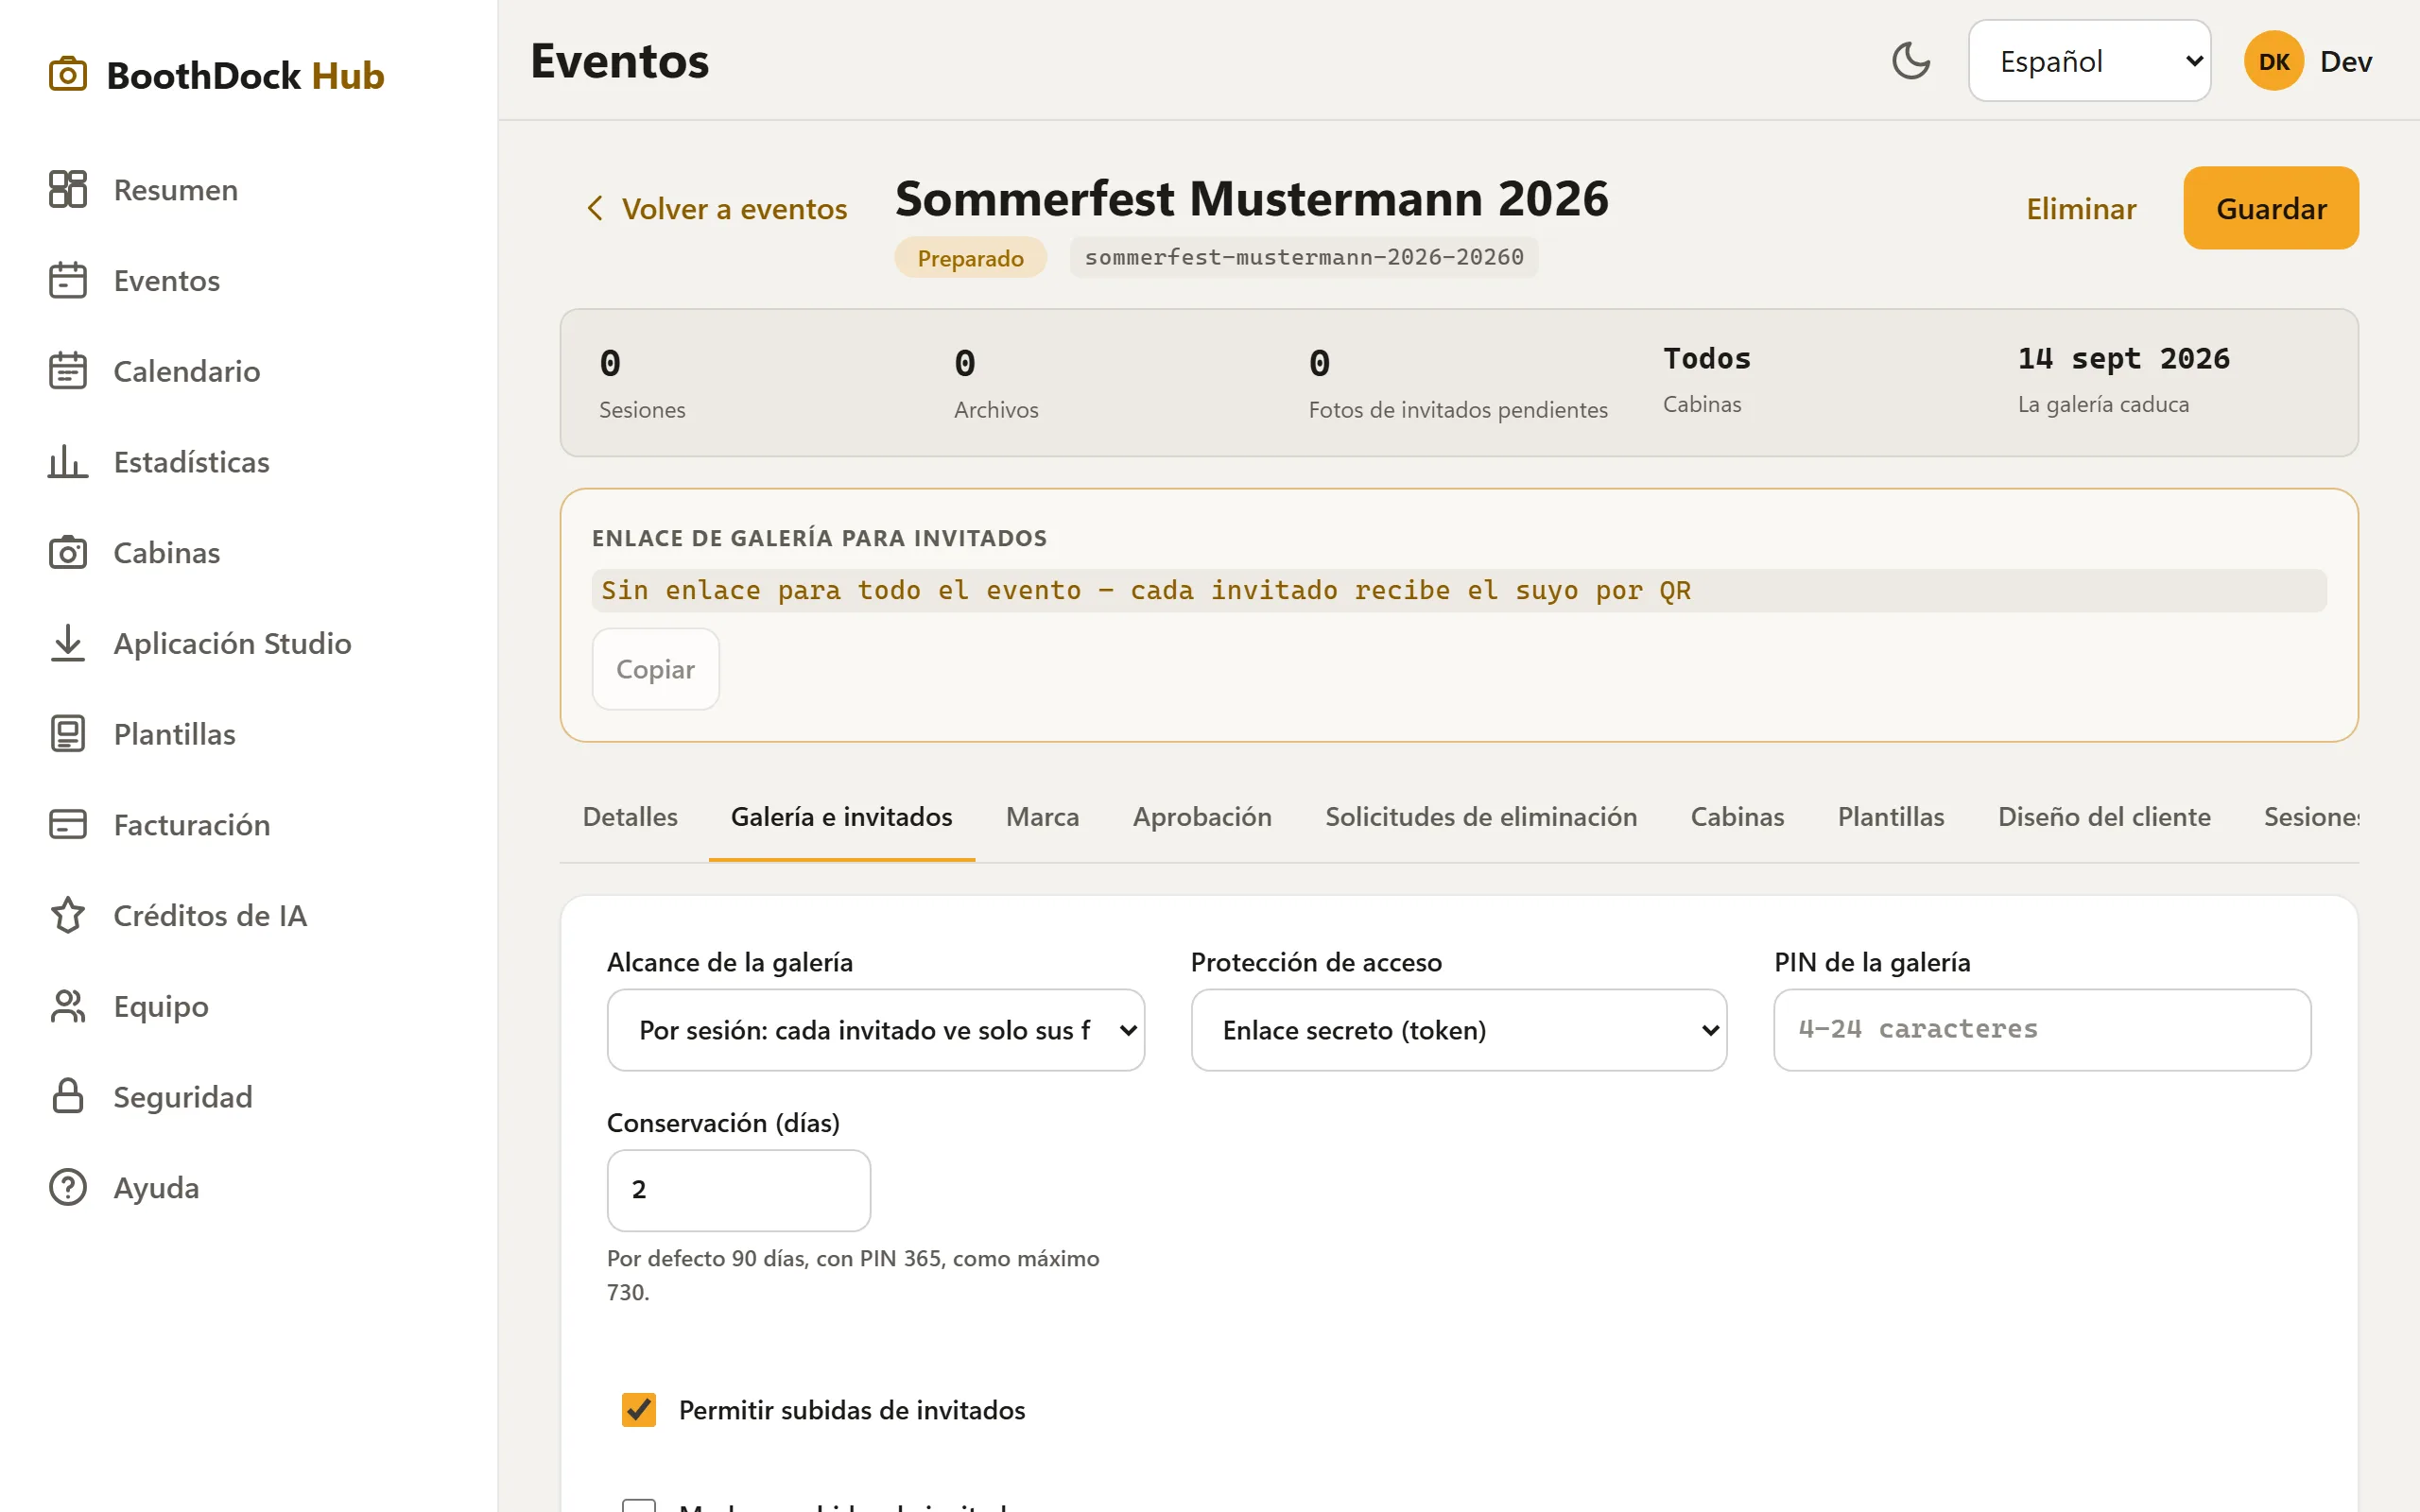Expand the Alcance de la galería dropdown
2420x1512 pixels.
click(x=875, y=1030)
